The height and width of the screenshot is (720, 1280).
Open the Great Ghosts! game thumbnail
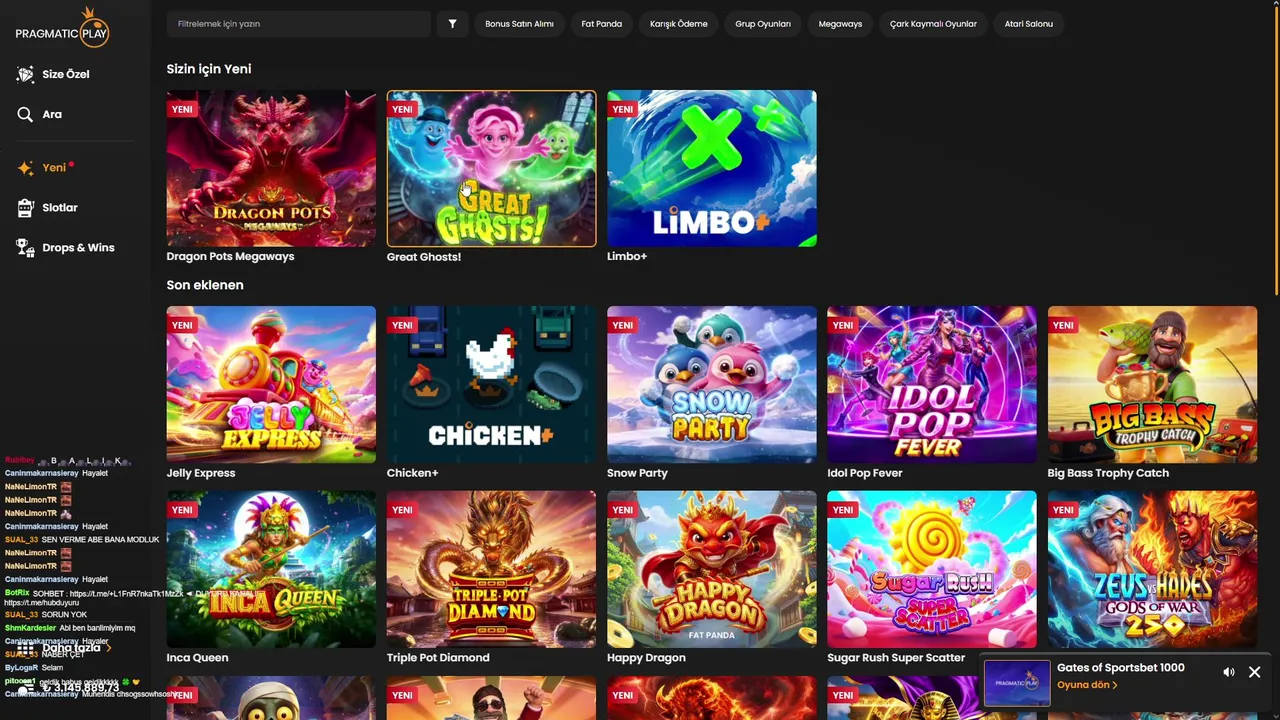pos(491,168)
